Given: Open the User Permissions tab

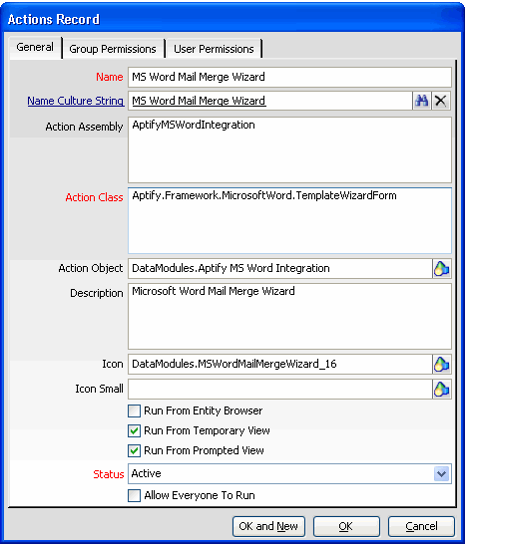Looking at the screenshot, I should coord(213,49).
